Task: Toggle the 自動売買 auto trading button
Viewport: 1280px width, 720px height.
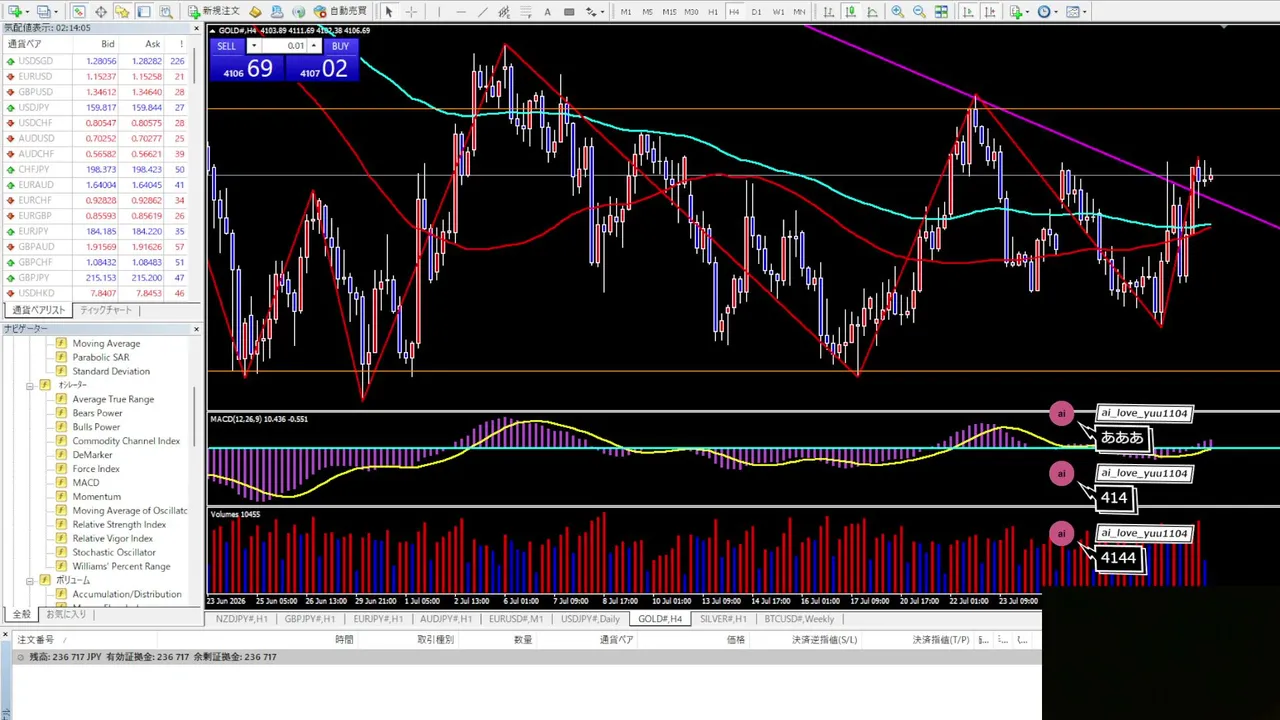Action: click(x=341, y=12)
